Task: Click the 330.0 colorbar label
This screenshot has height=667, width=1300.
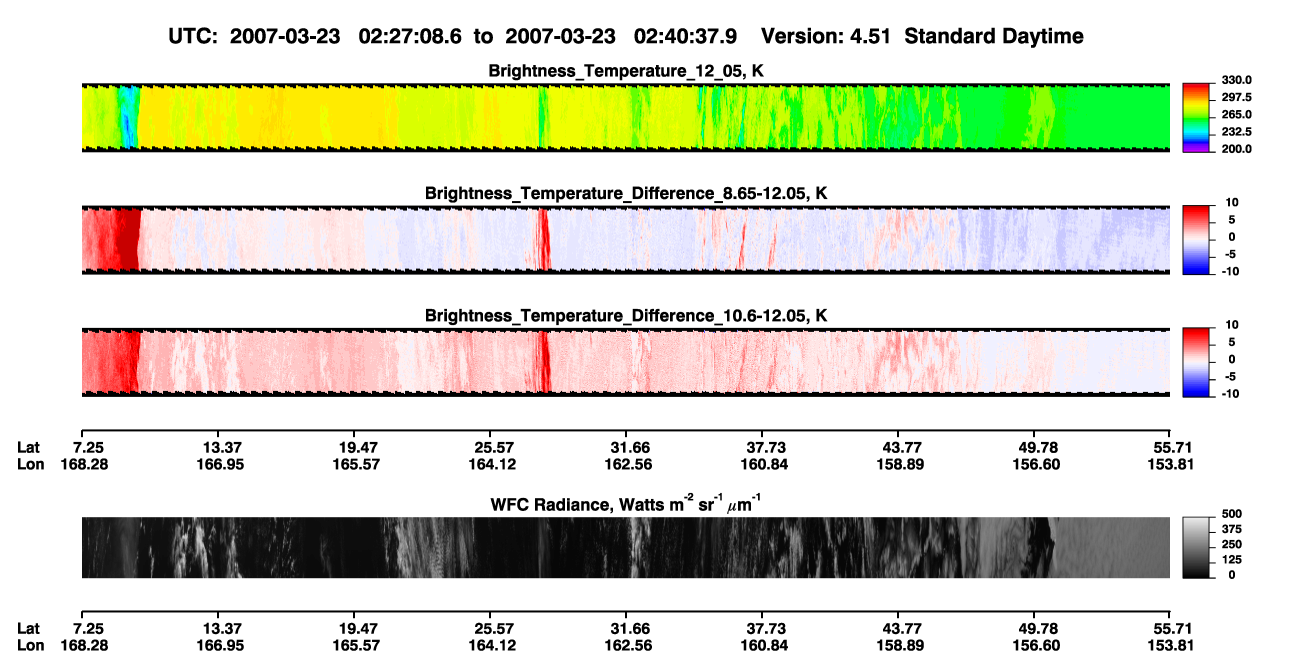Action: [1236, 80]
